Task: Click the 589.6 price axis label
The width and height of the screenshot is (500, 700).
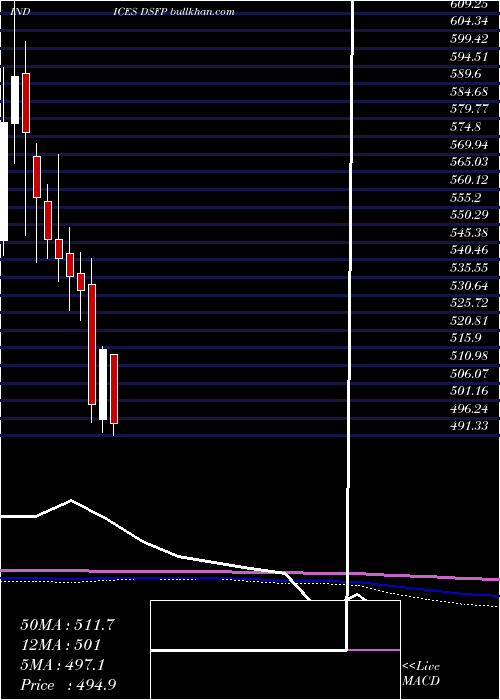Action: (x=466, y=74)
